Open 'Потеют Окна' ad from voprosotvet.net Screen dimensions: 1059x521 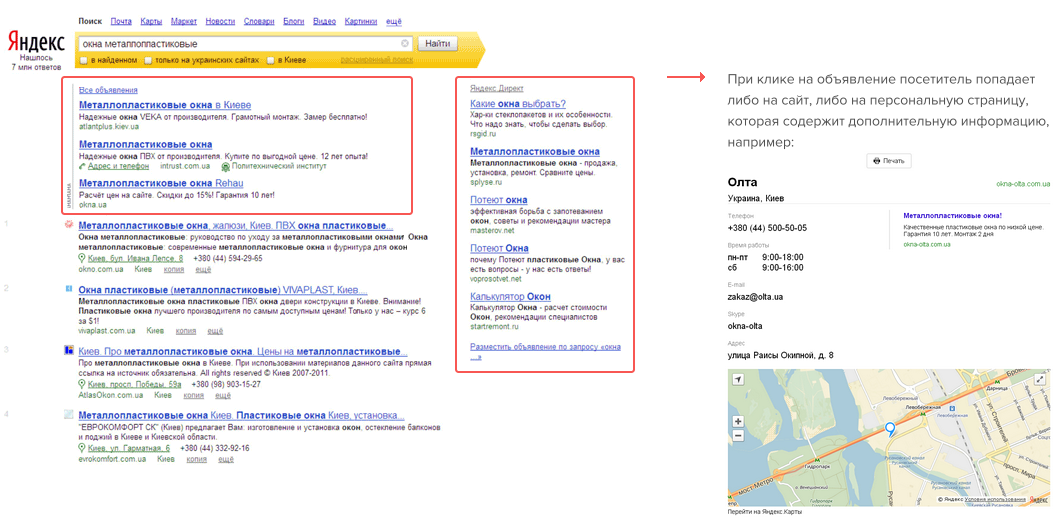[499, 248]
